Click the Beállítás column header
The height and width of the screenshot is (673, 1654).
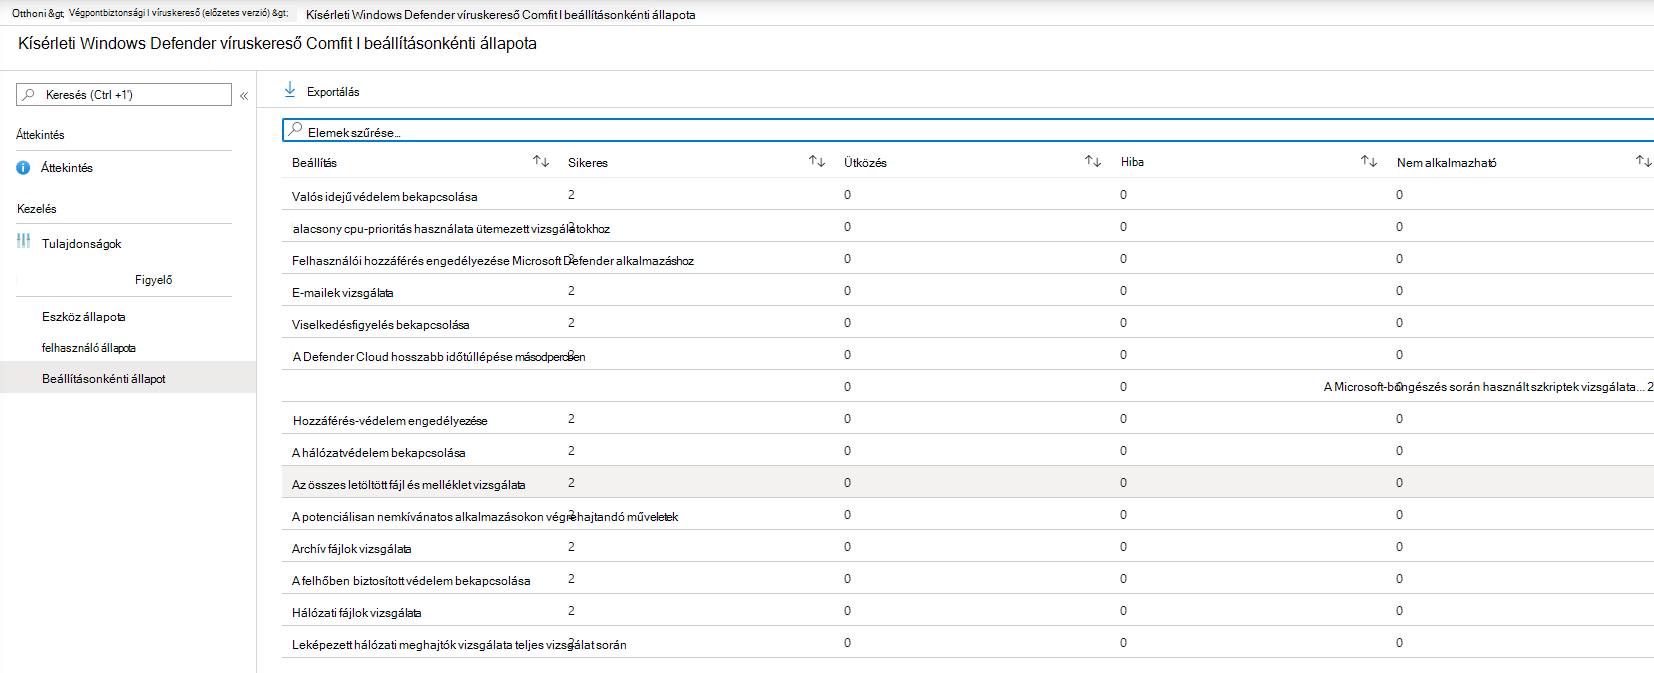pos(314,162)
